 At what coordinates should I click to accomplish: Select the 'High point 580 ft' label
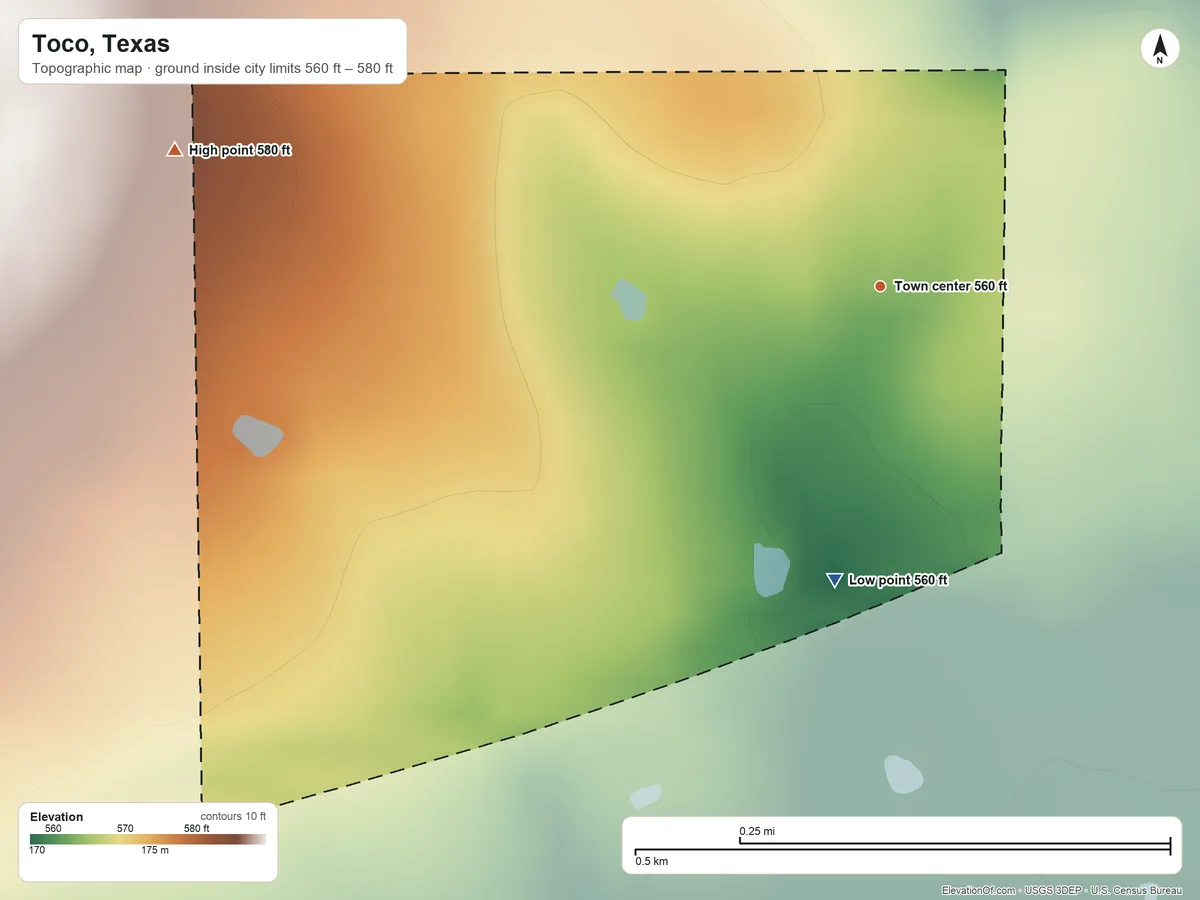coord(240,150)
